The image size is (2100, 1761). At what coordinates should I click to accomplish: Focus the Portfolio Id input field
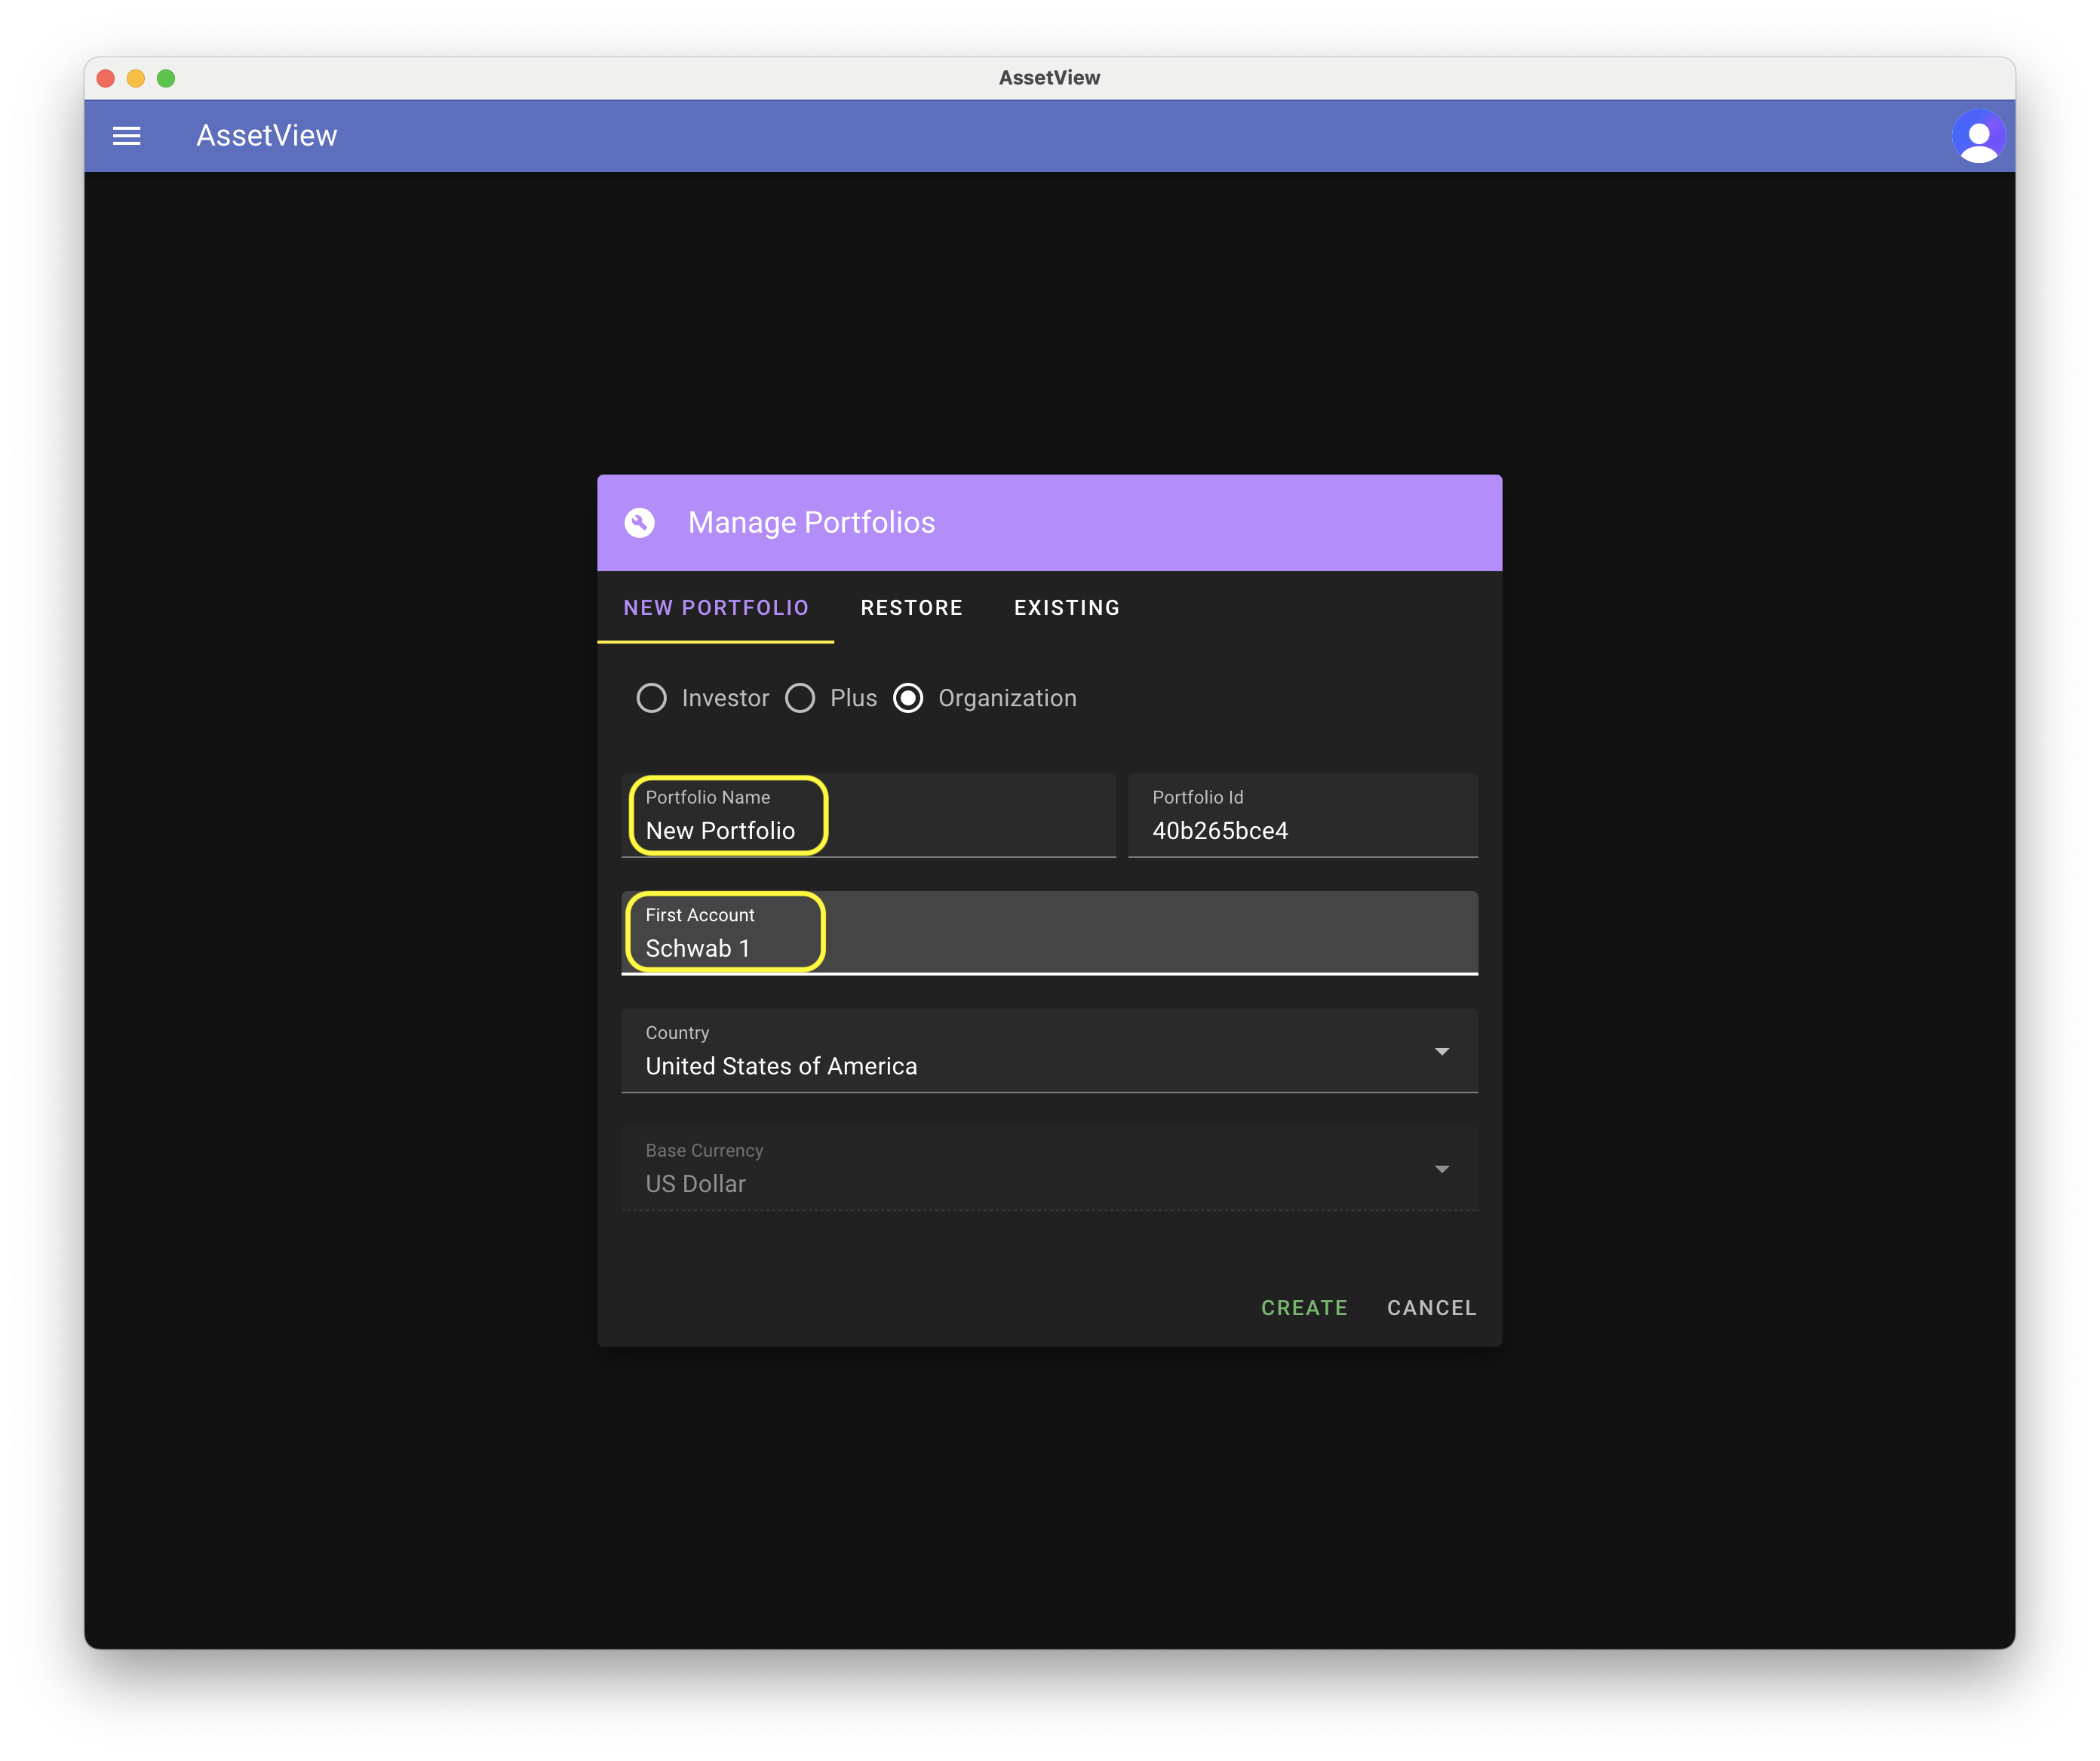pos(1303,816)
